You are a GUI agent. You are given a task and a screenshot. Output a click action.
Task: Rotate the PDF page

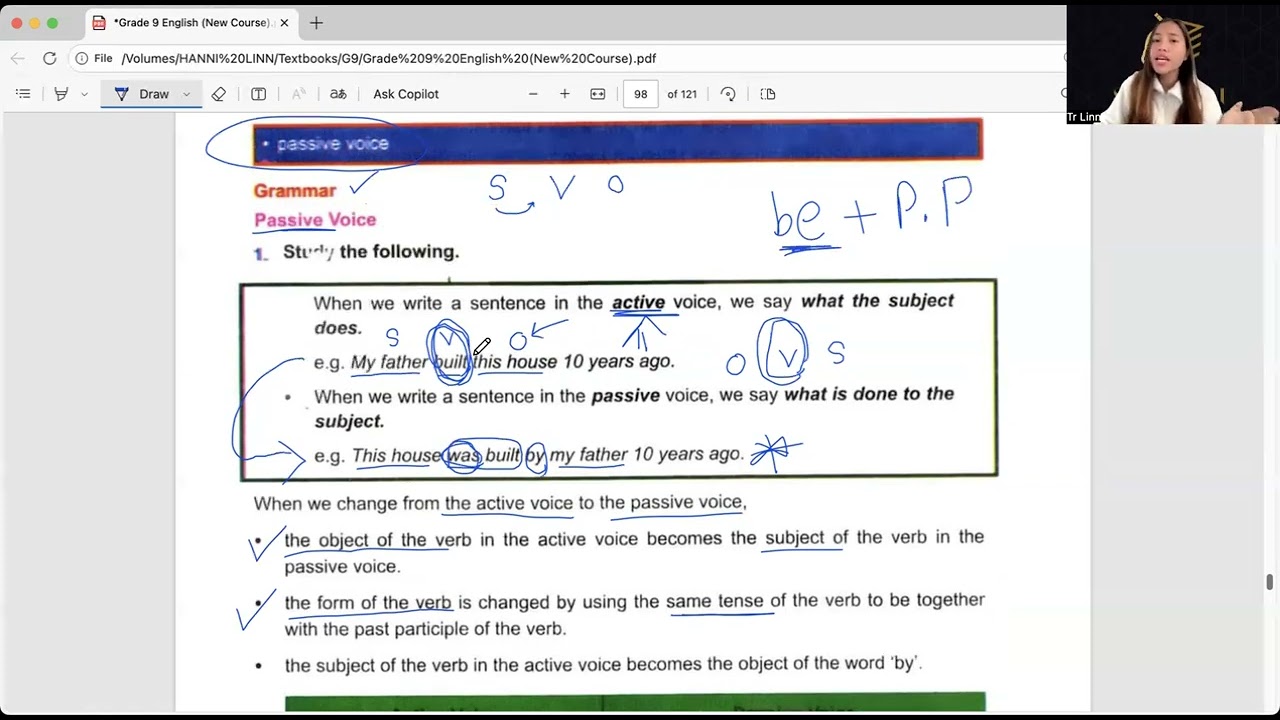[728, 94]
